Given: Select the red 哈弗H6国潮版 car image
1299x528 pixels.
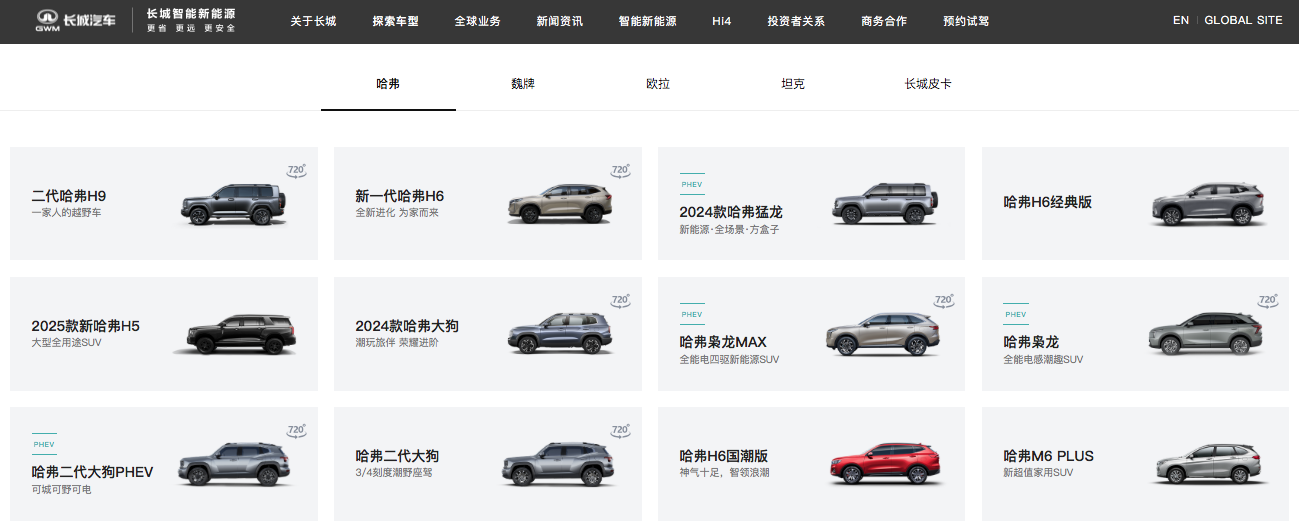Looking at the screenshot, I should pos(881,463).
